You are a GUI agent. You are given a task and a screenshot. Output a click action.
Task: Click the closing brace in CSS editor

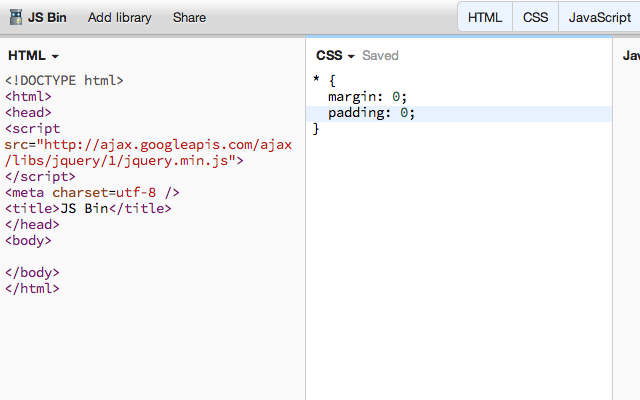click(x=316, y=129)
